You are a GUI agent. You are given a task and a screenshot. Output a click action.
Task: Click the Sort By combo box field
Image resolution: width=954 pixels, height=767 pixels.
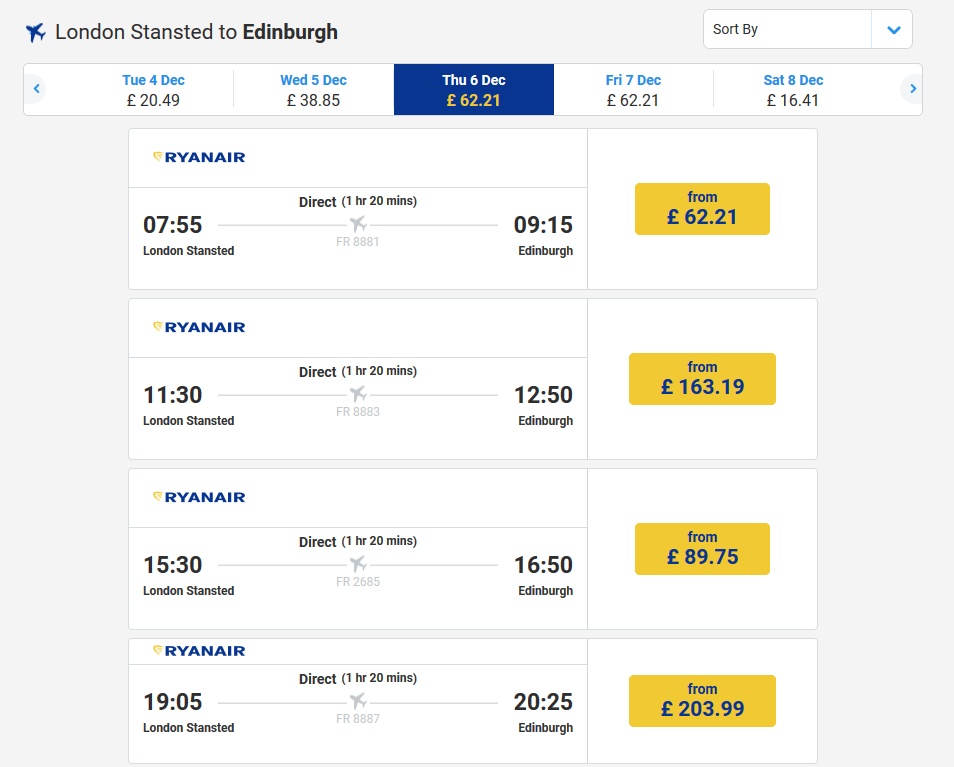pos(807,29)
